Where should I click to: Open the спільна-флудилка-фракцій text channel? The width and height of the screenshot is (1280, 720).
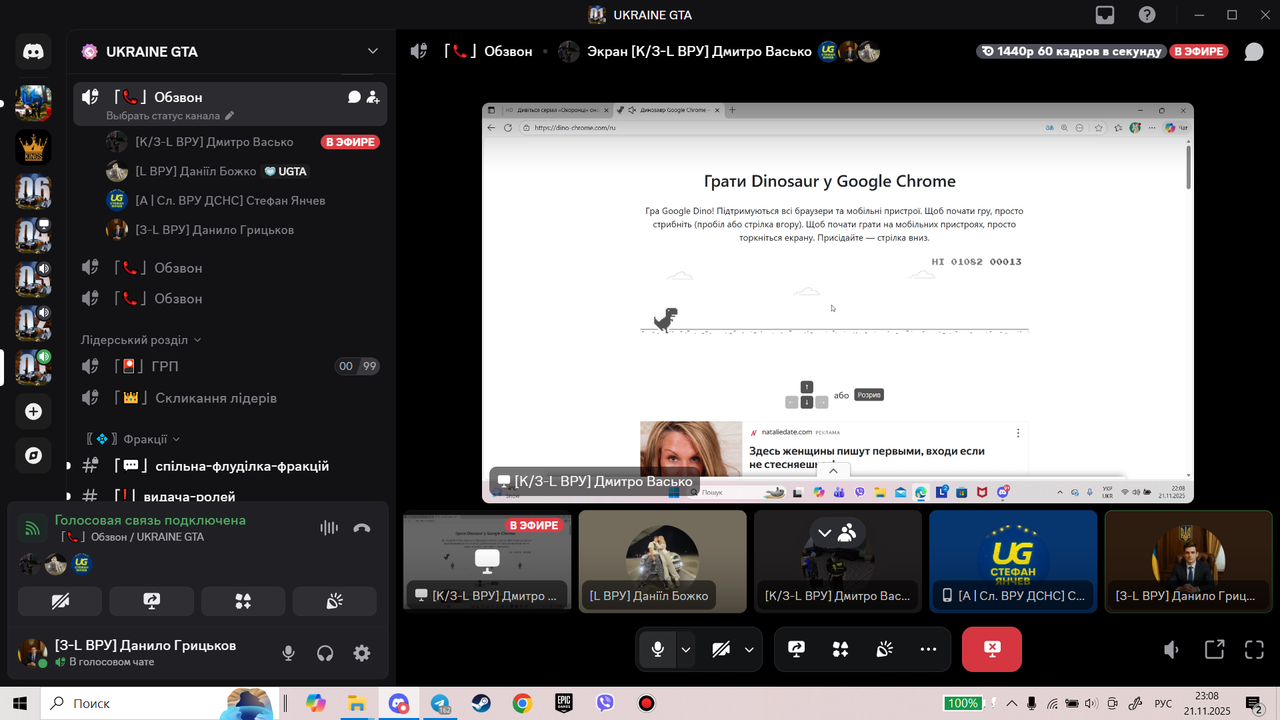point(230,466)
